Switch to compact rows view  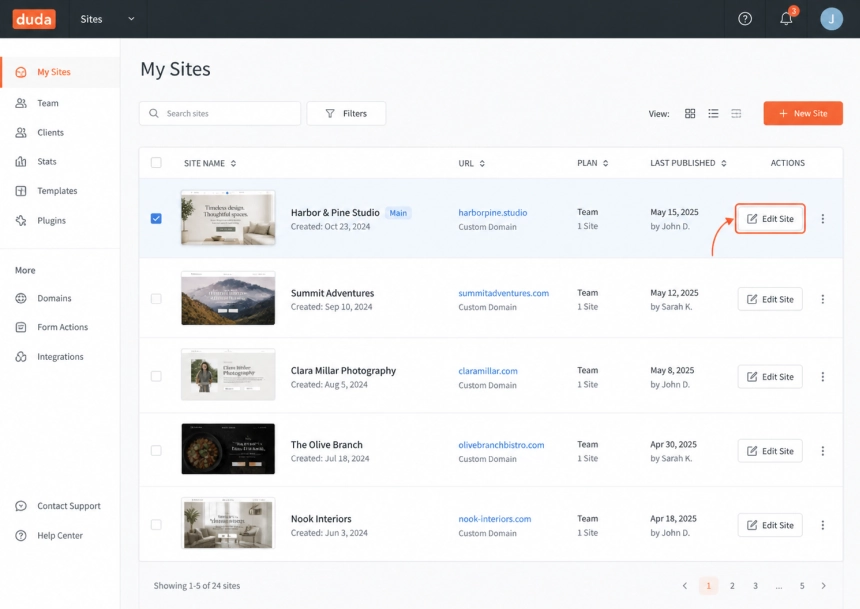[x=736, y=114]
